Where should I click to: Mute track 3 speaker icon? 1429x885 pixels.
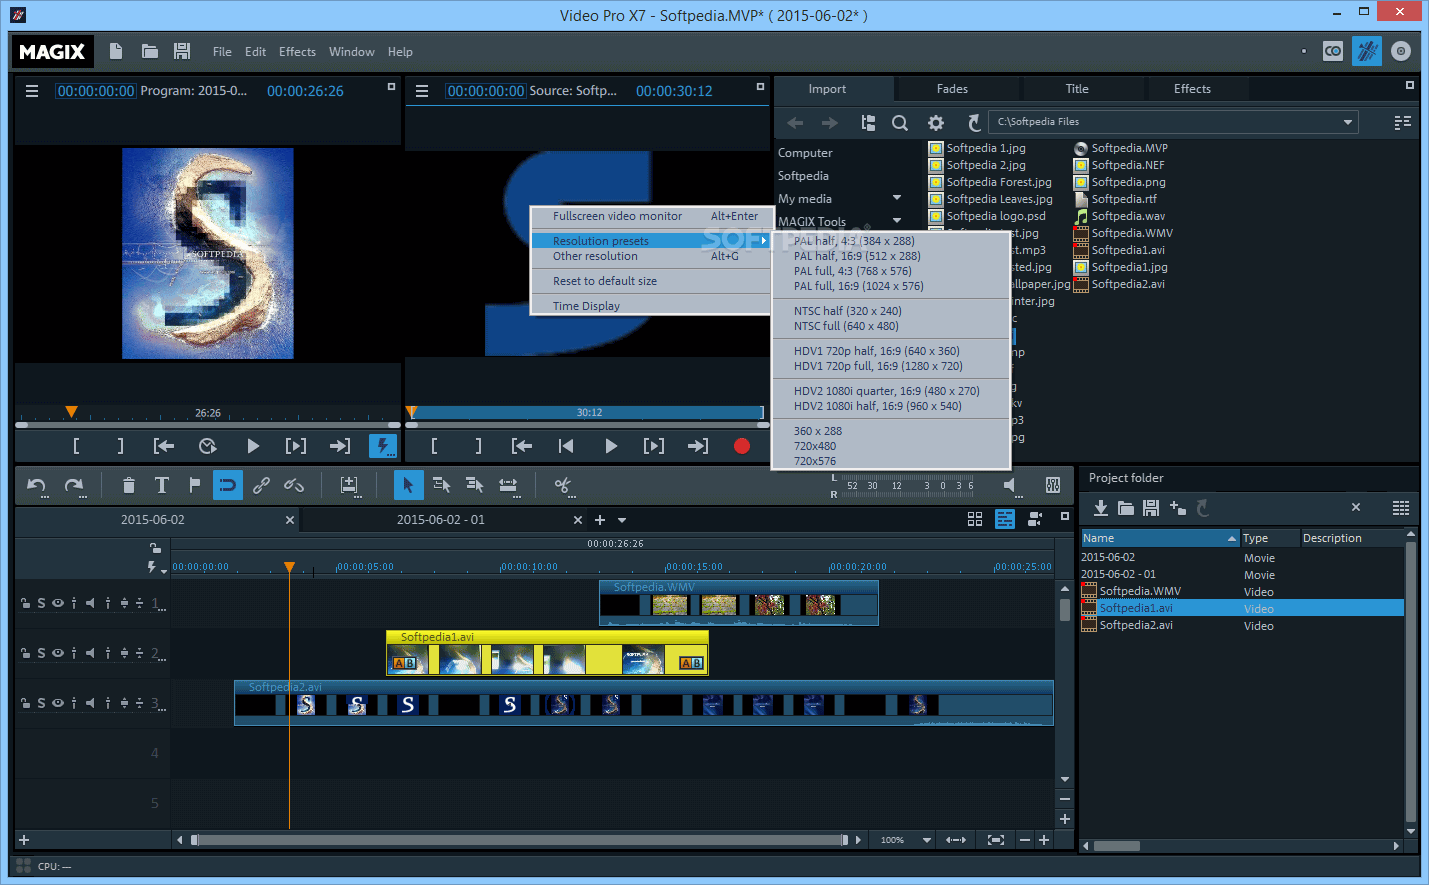pos(90,703)
